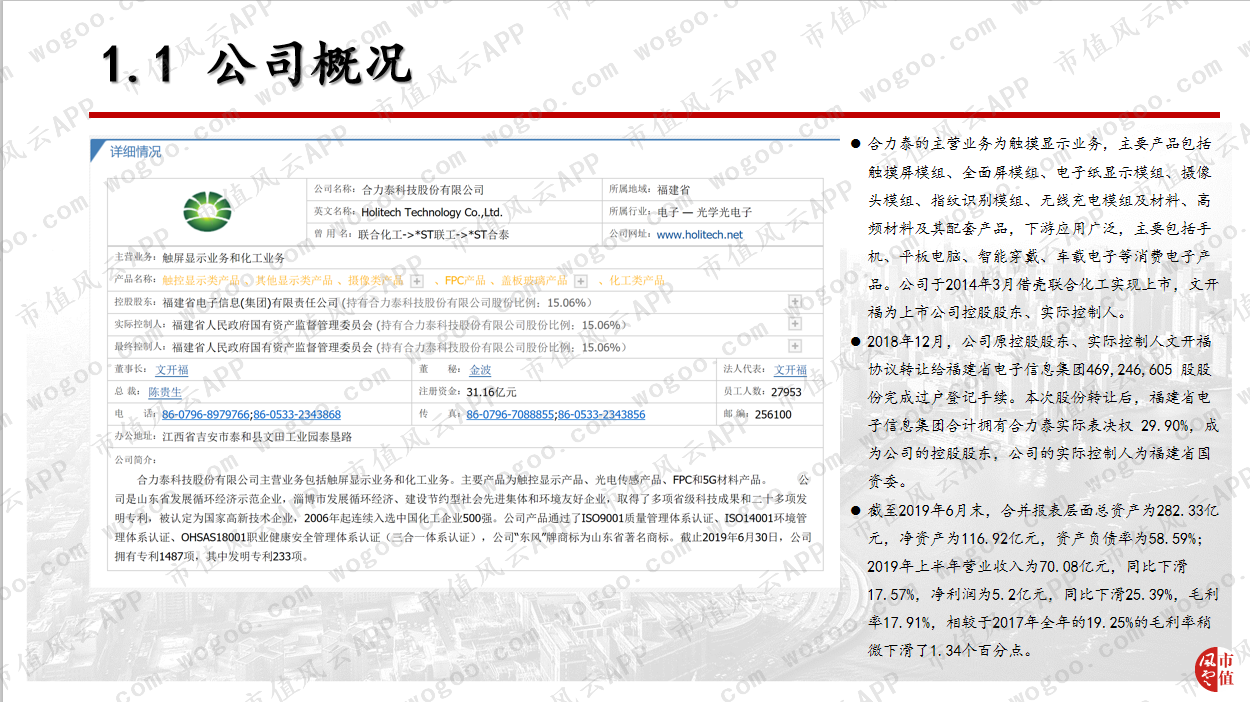Viewport: 1250px width, 702px height.
Task: Click the 市值风云 red seal logo
Action: tap(1215, 671)
